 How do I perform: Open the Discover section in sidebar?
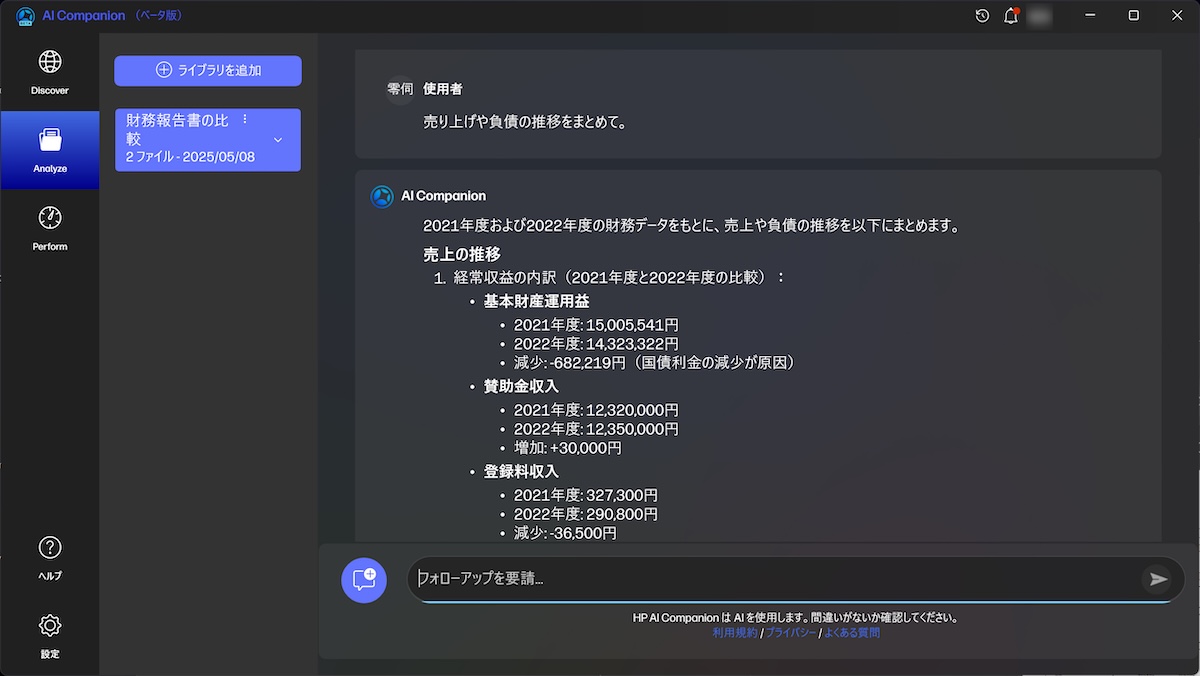[50, 71]
